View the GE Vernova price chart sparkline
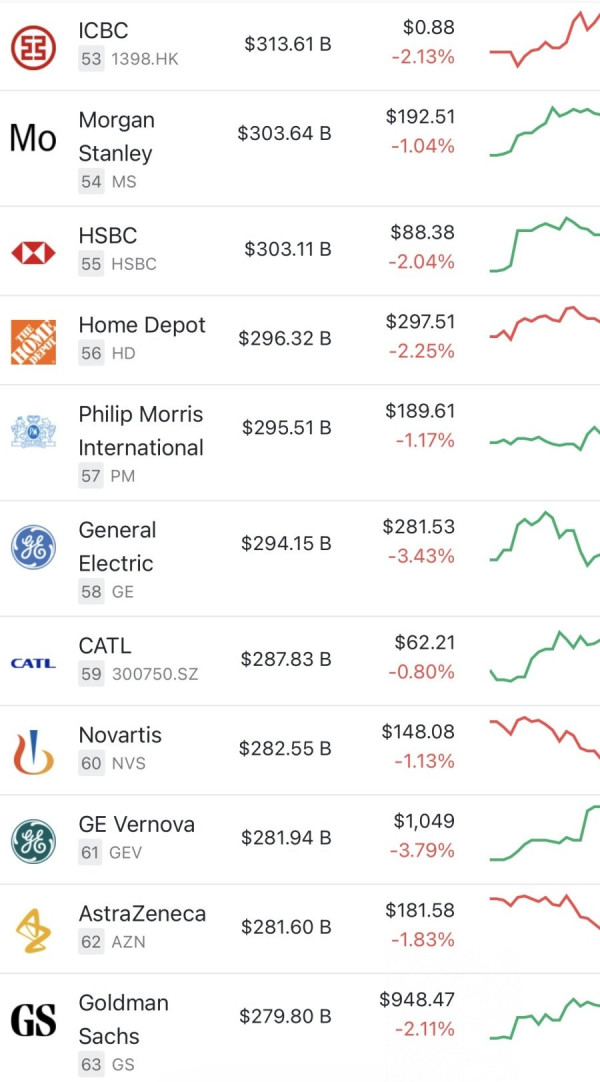The image size is (600, 1082). (545, 833)
